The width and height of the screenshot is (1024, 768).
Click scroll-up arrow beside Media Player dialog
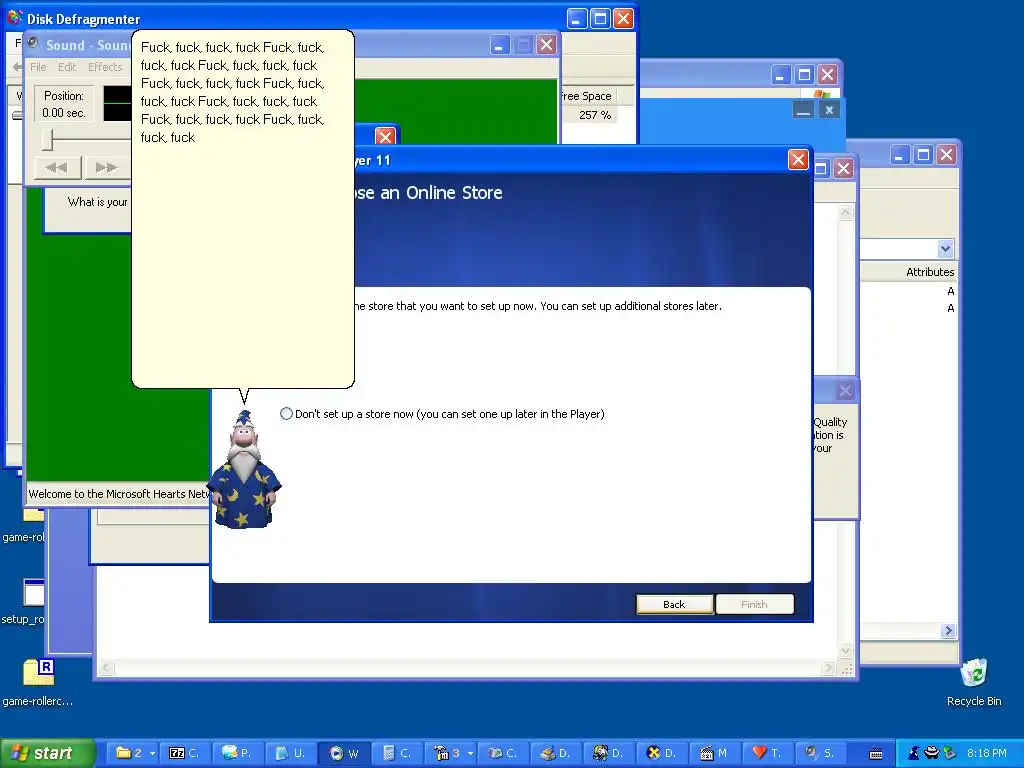846,213
